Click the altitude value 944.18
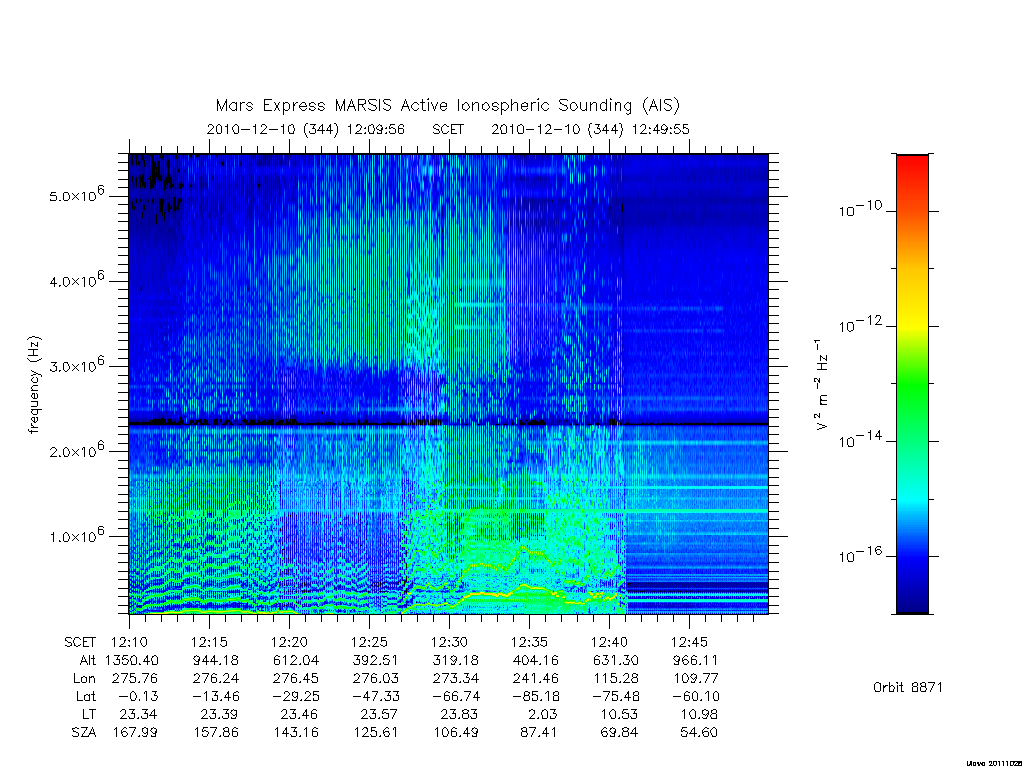Screen dimensions: 1024x768 pos(216,660)
